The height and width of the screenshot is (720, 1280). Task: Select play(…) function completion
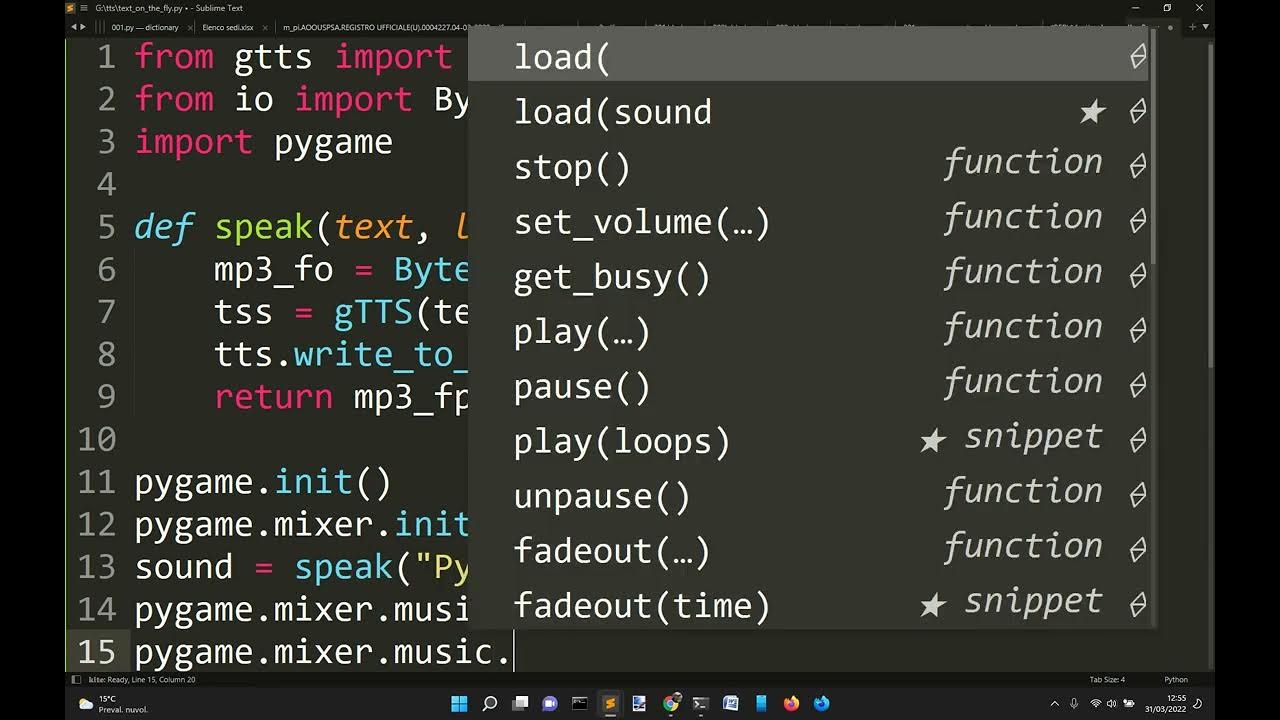[x=808, y=331]
